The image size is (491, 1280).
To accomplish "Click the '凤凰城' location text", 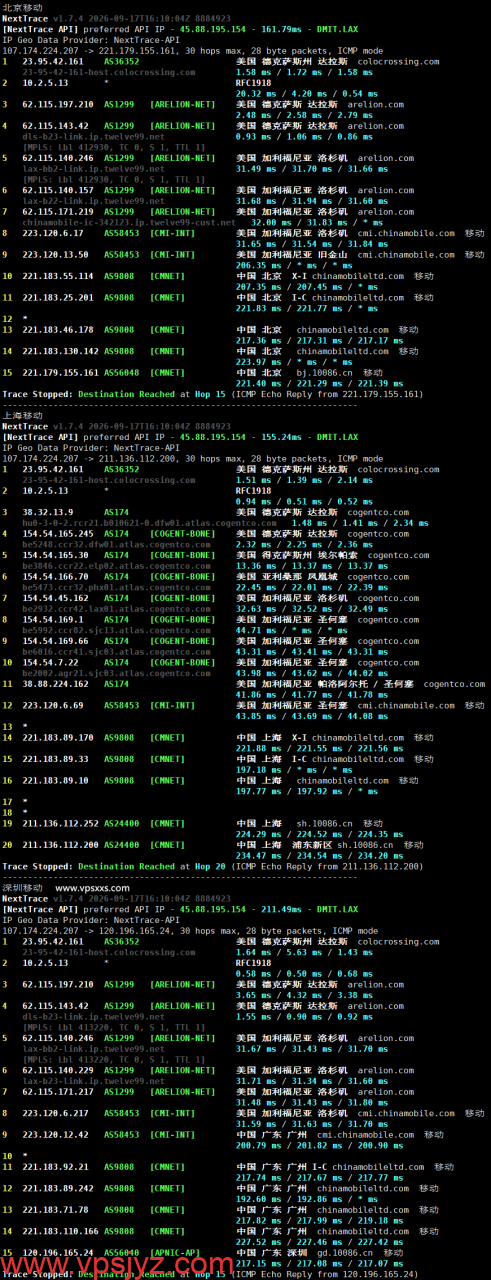I will tap(327, 577).
